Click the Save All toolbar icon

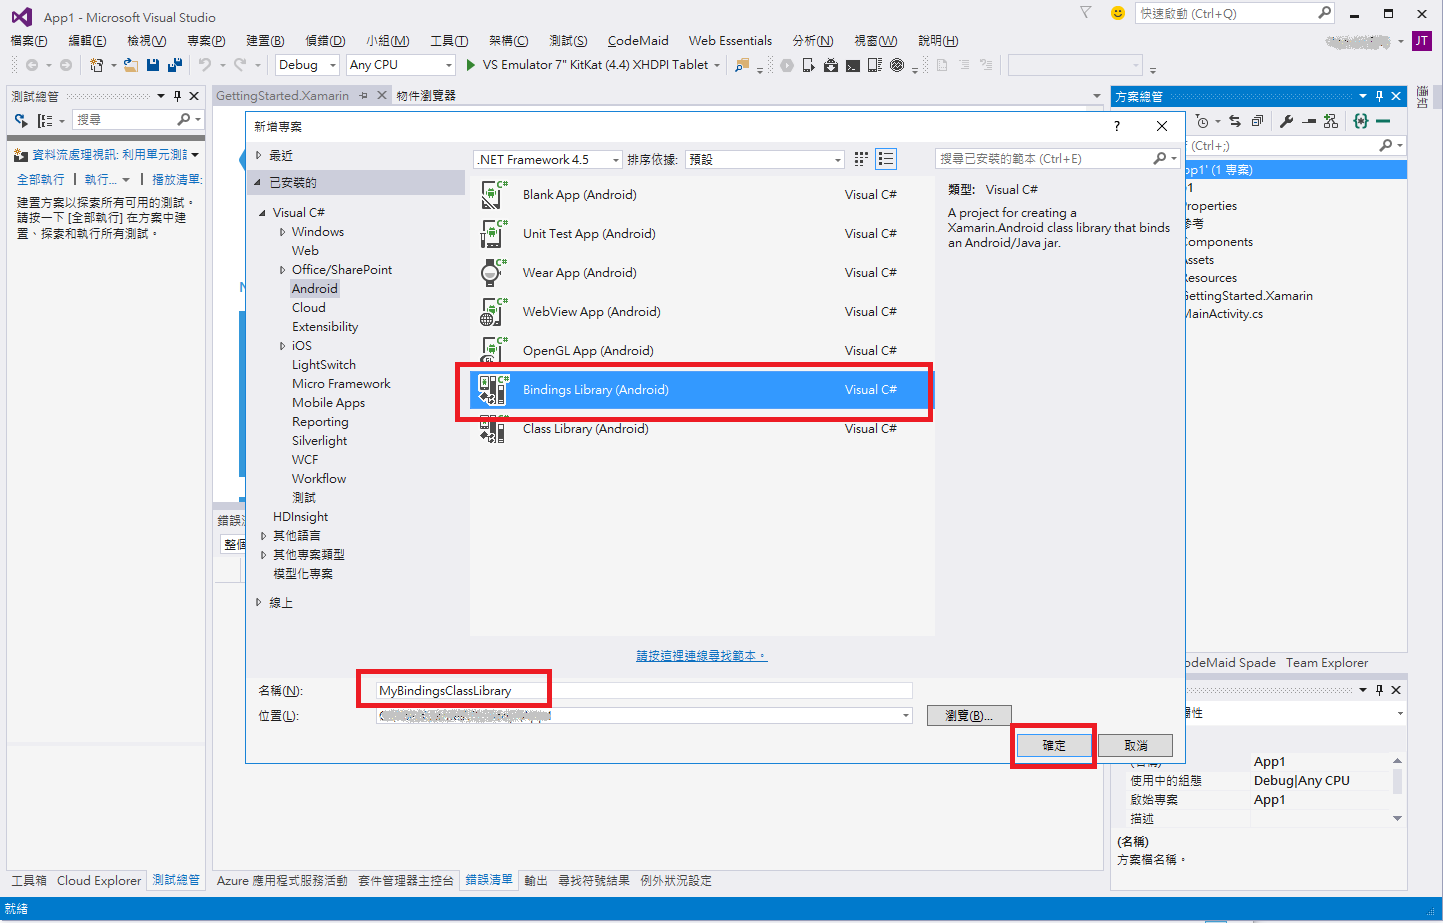(x=175, y=65)
